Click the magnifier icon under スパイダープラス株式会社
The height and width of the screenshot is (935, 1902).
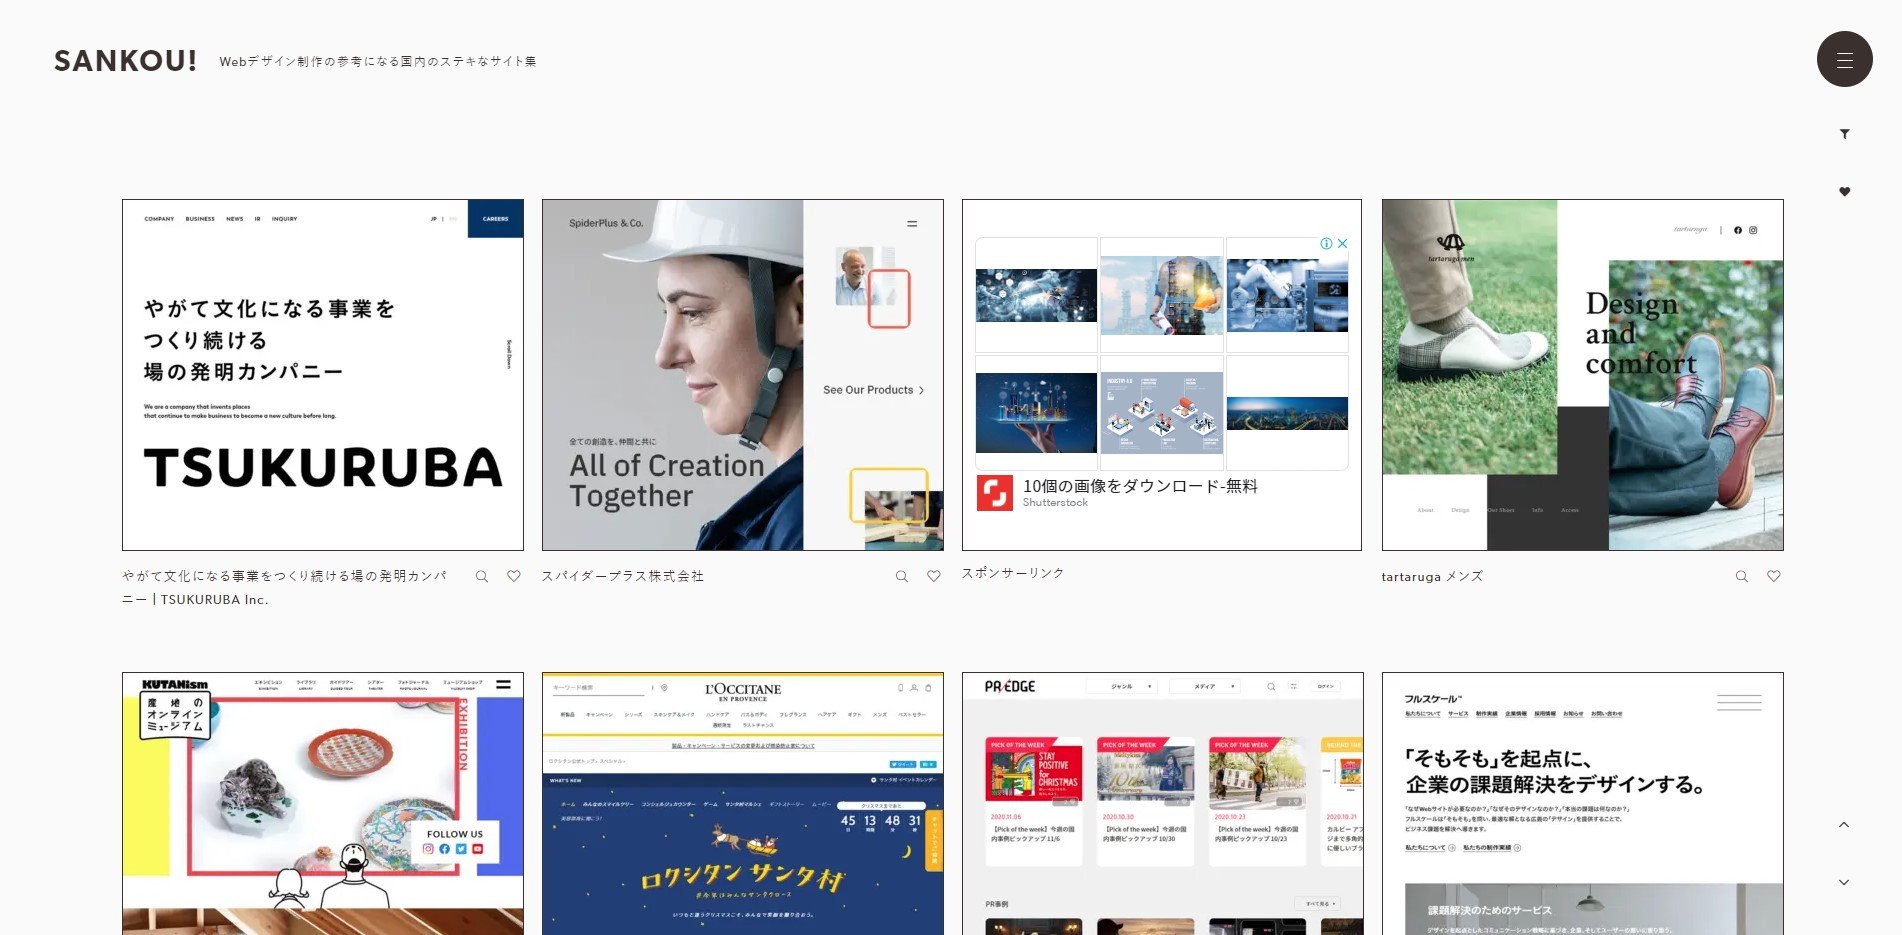(903, 577)
